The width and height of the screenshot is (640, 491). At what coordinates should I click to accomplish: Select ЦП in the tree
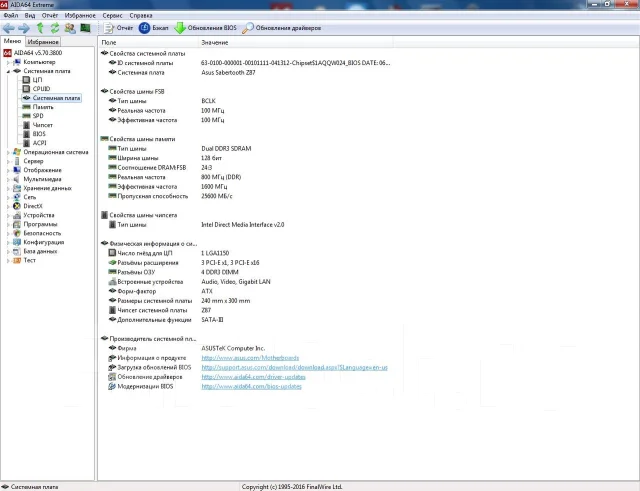coord(37,80)
